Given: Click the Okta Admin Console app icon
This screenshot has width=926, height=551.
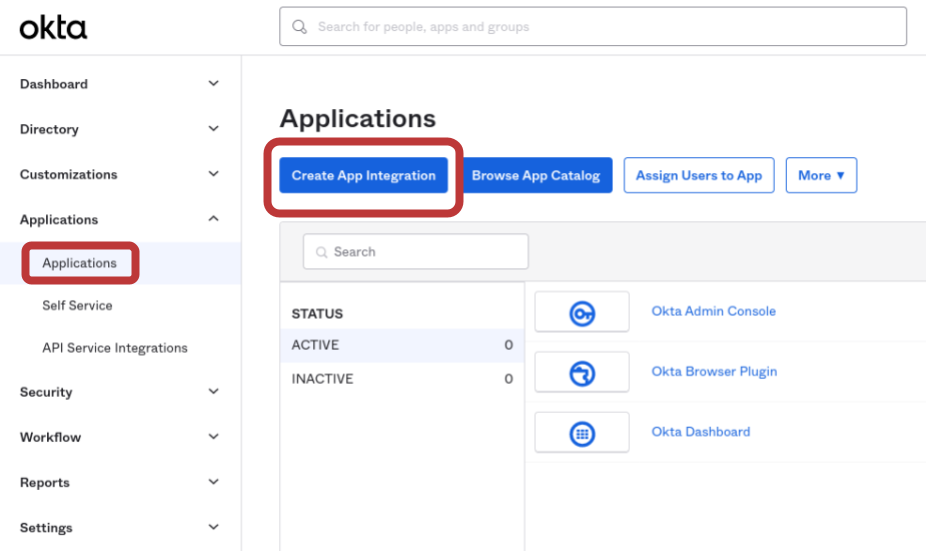Looking at the screenshot, I should [582, 312].
